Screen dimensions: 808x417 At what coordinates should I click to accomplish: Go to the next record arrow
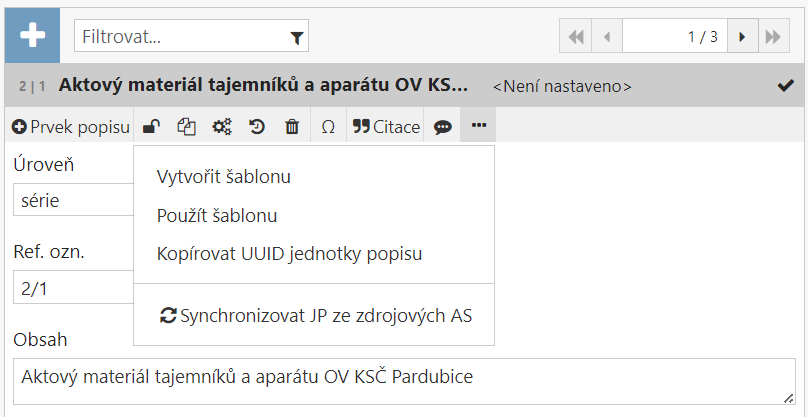[742, 37]
